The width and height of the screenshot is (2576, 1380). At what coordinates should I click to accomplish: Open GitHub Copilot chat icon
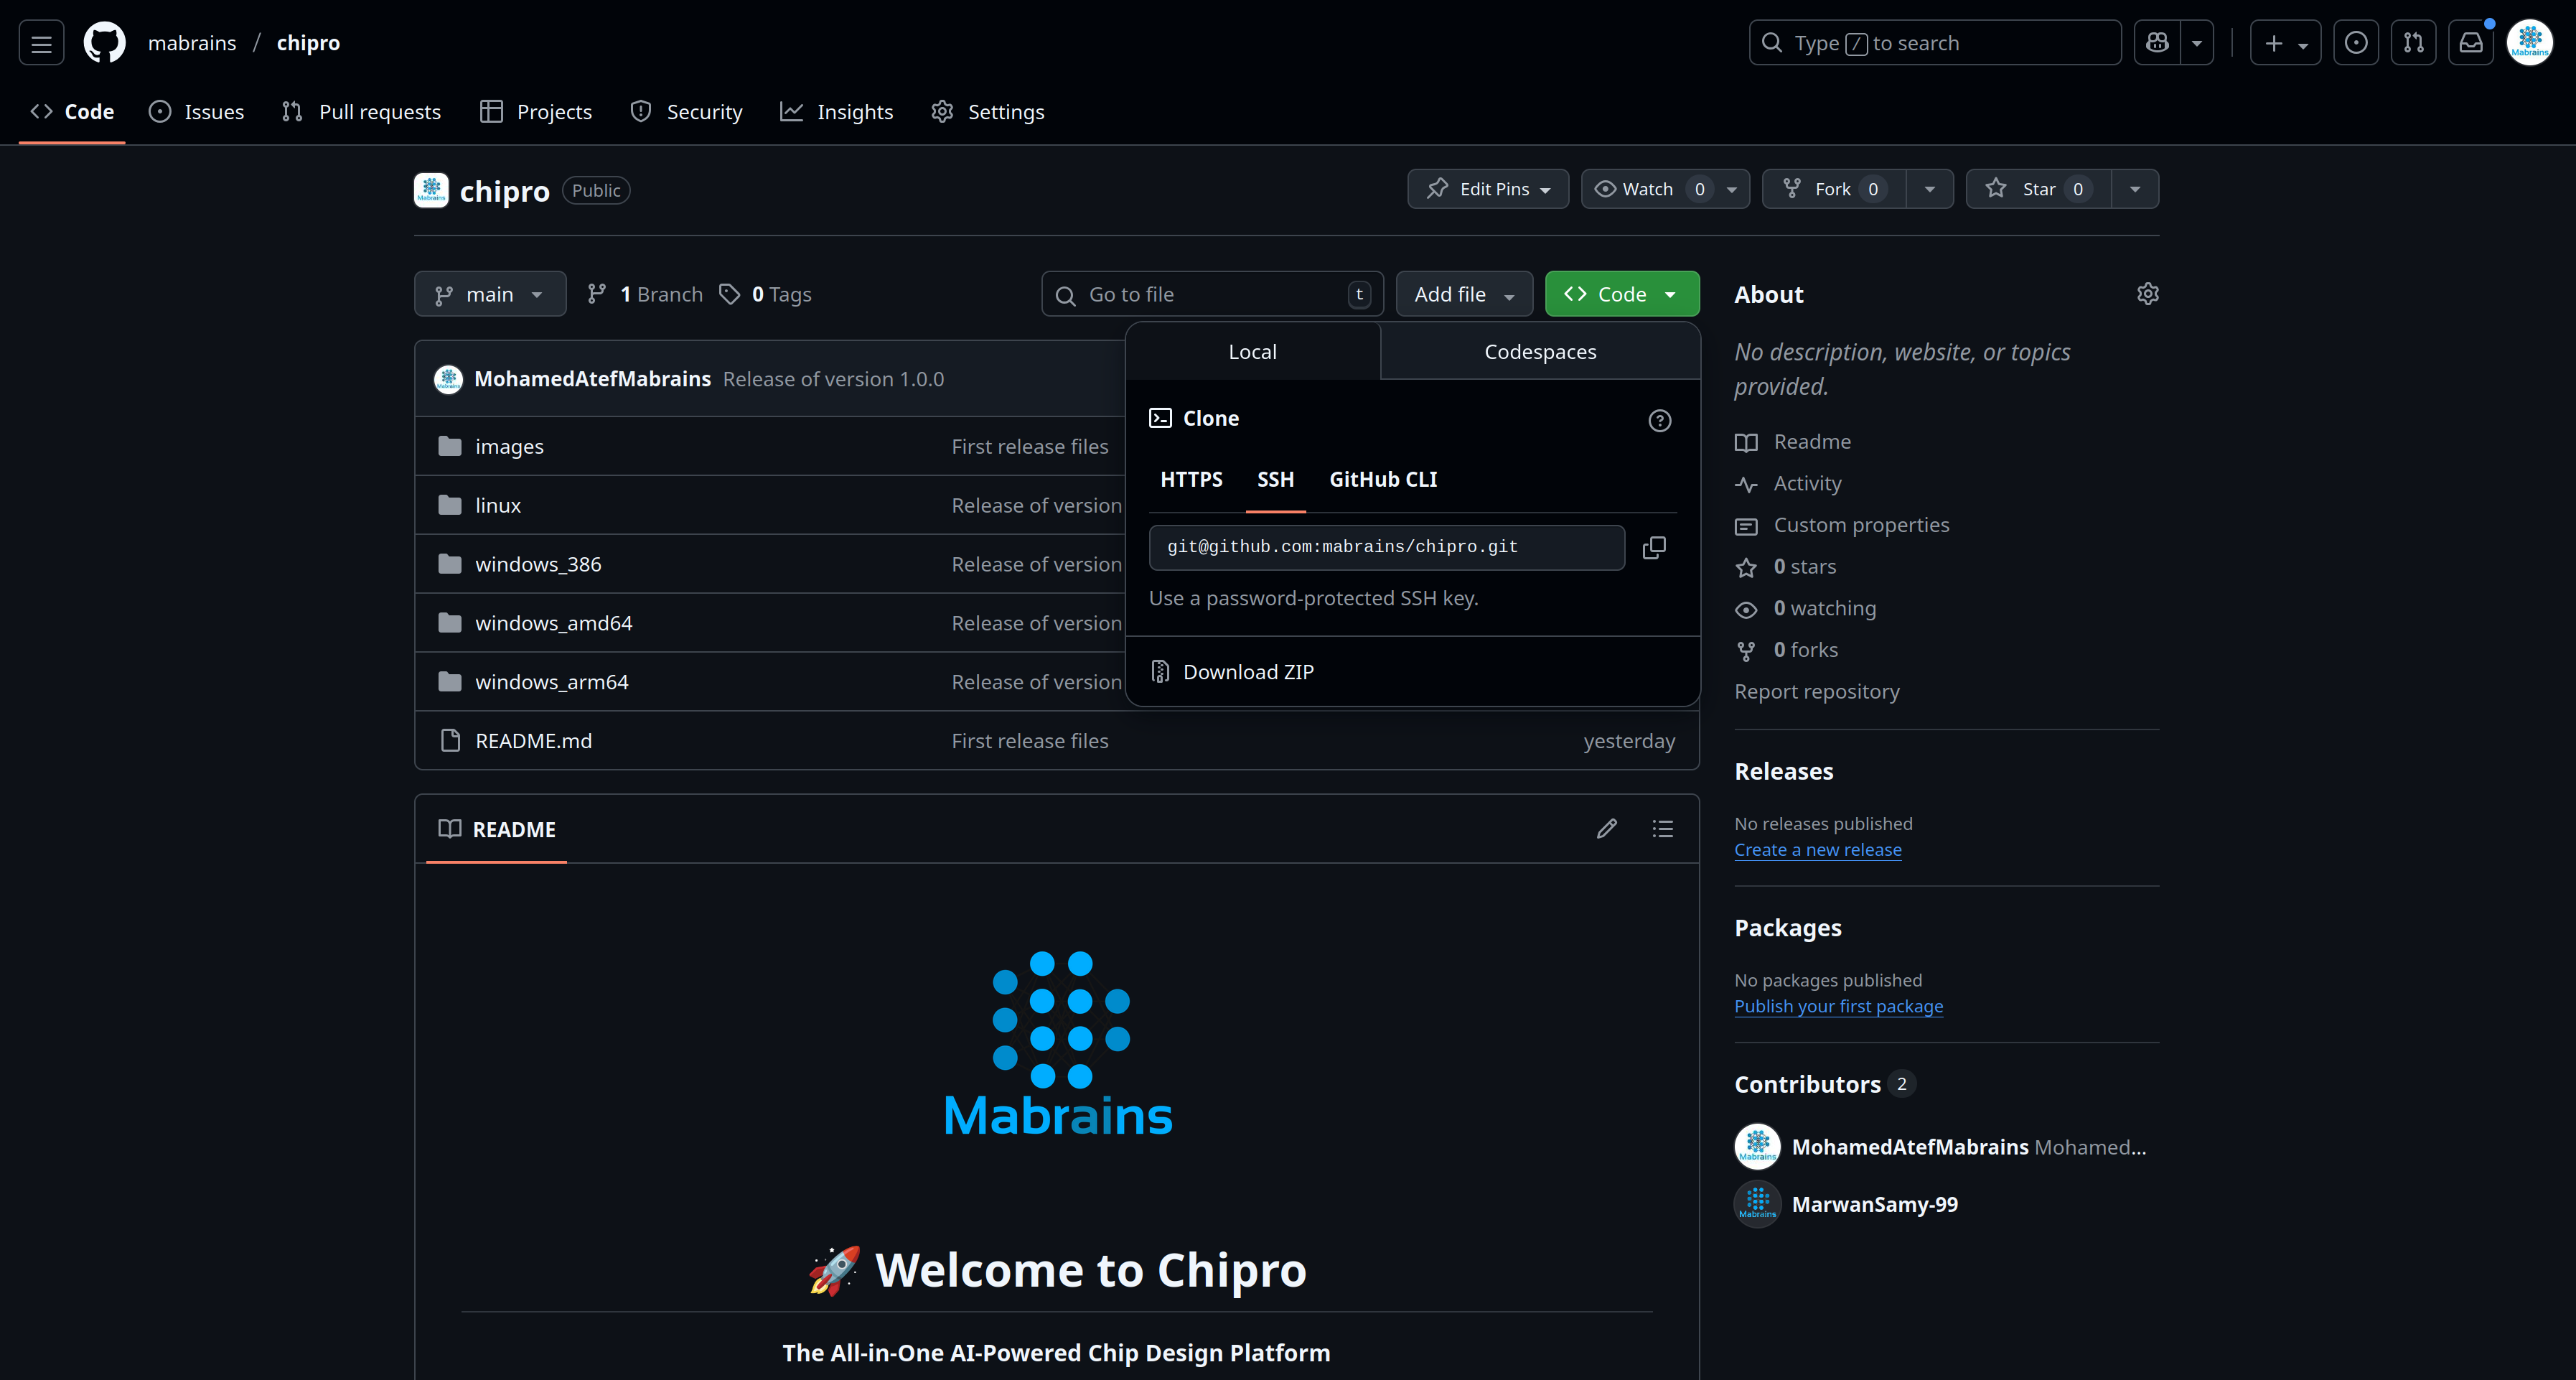2157,42
